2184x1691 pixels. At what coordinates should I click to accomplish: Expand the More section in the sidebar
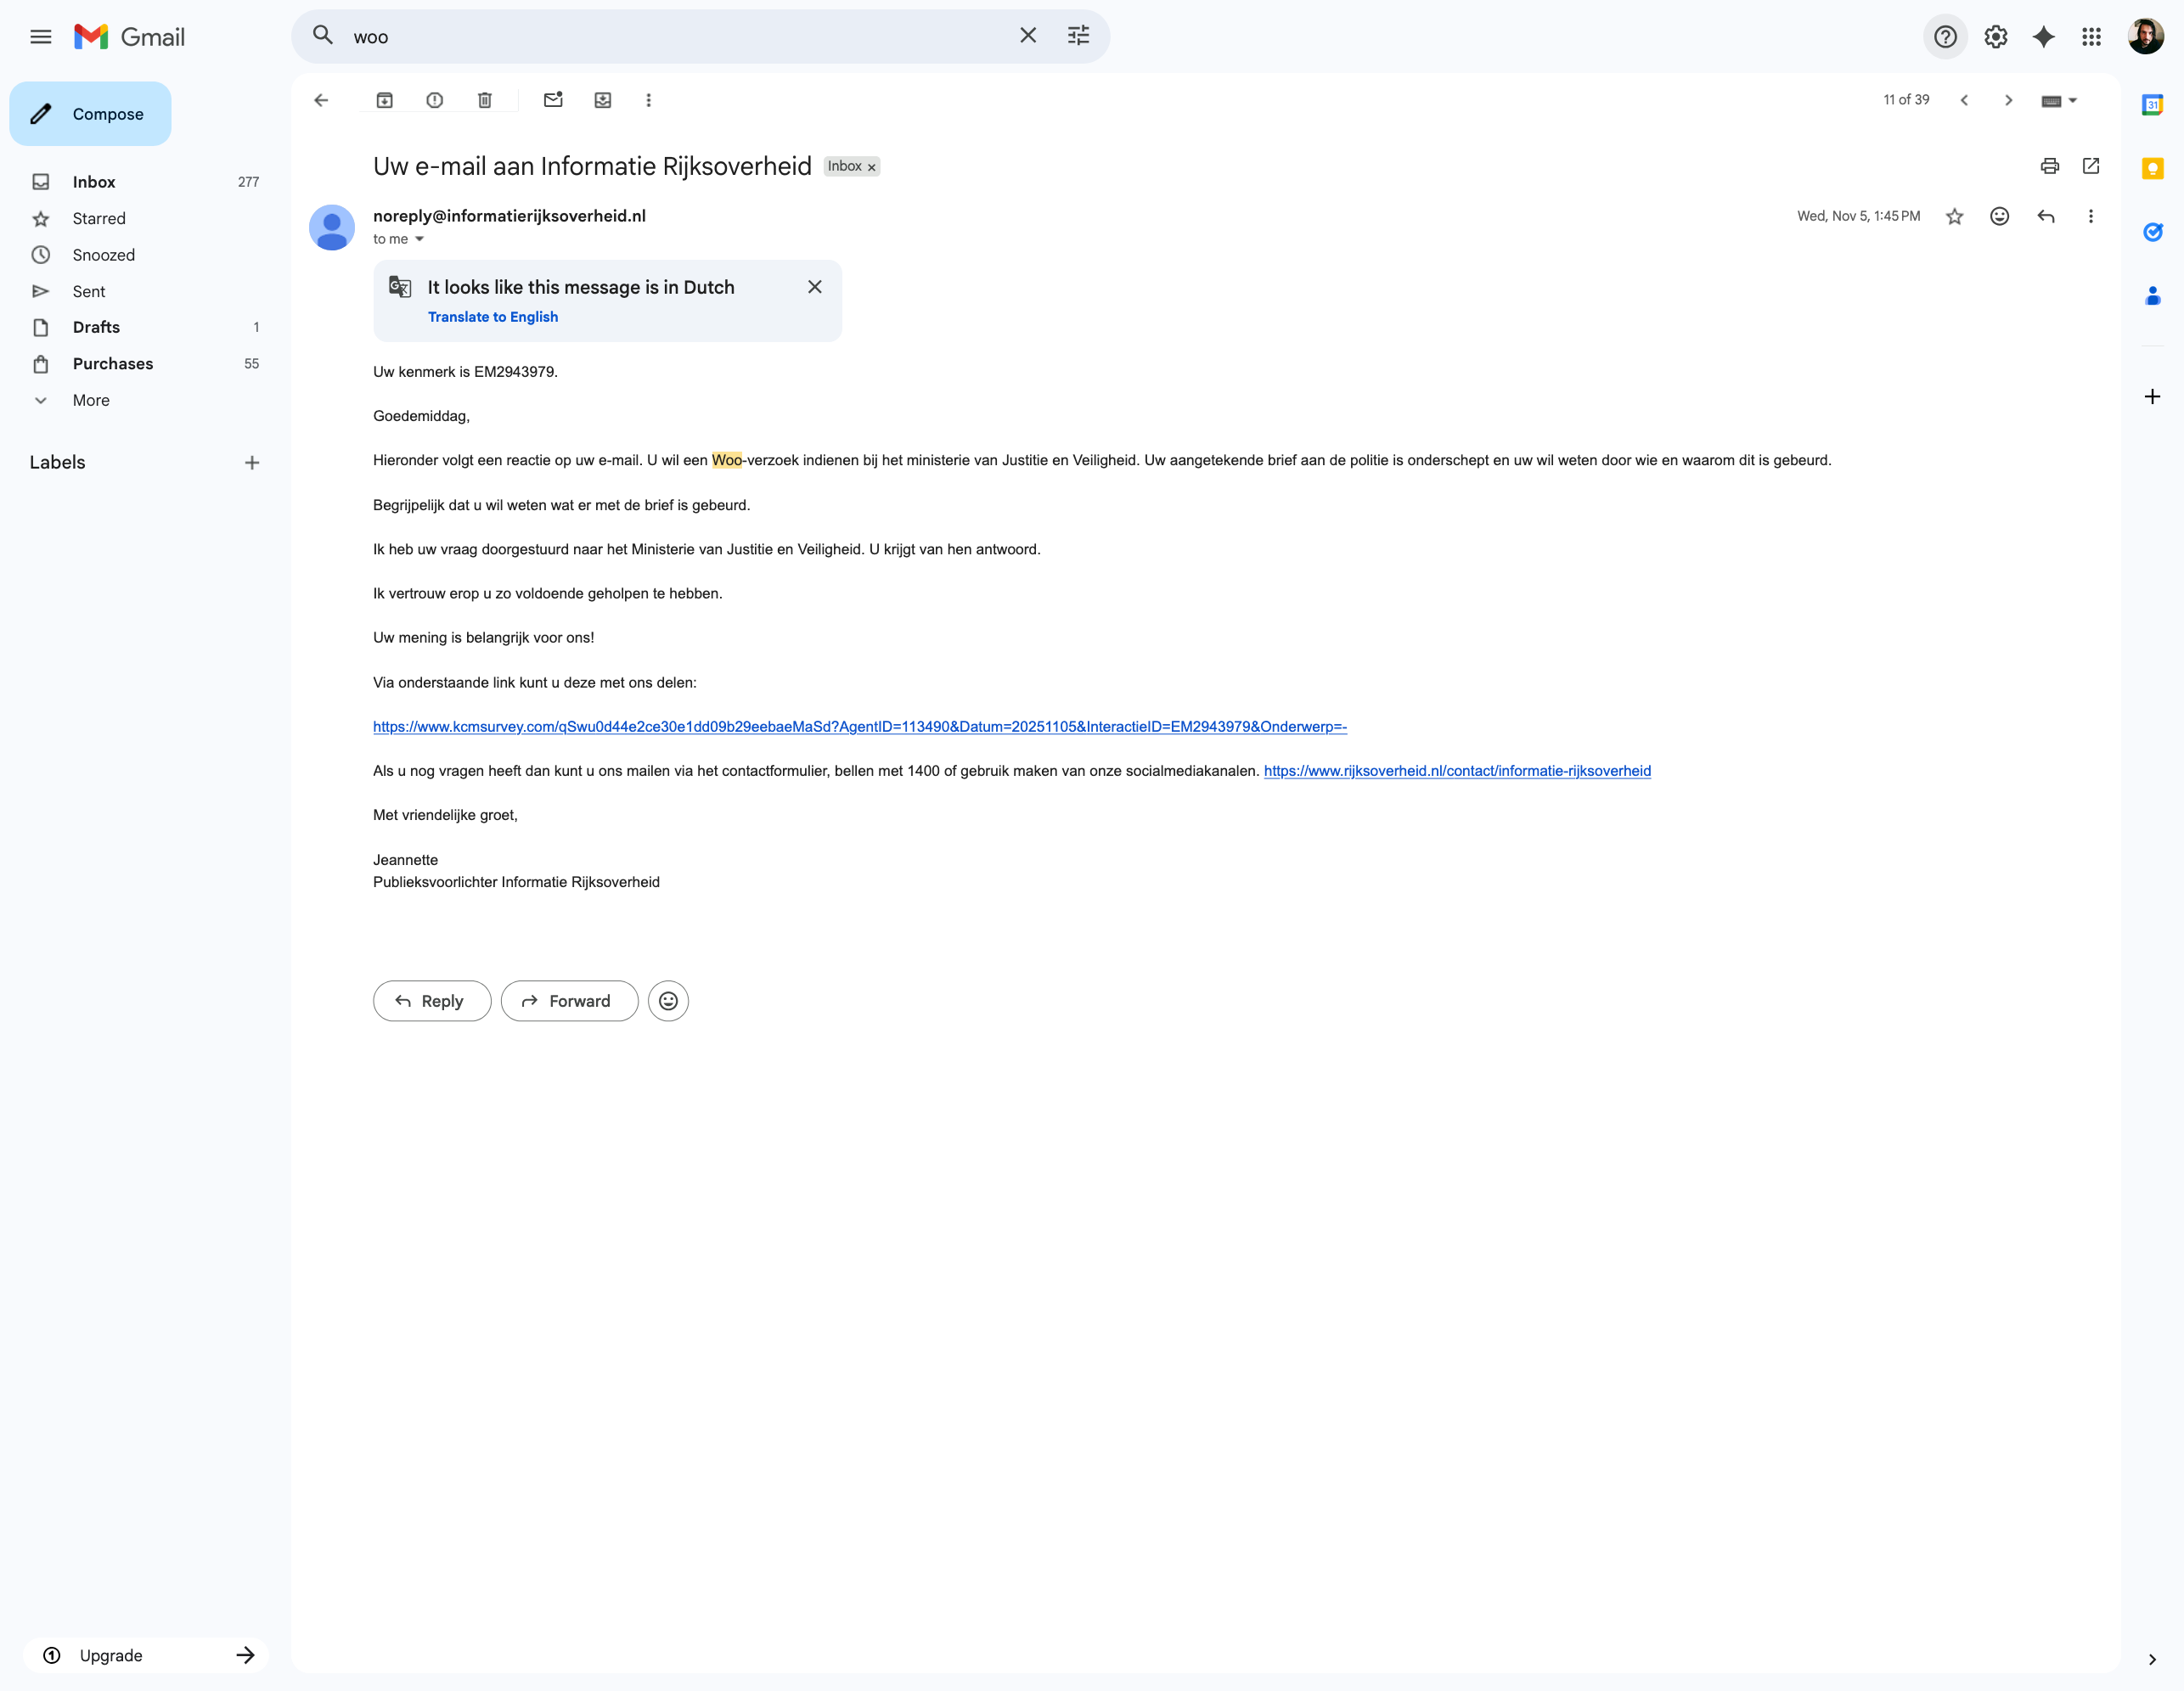coord(91,400)
